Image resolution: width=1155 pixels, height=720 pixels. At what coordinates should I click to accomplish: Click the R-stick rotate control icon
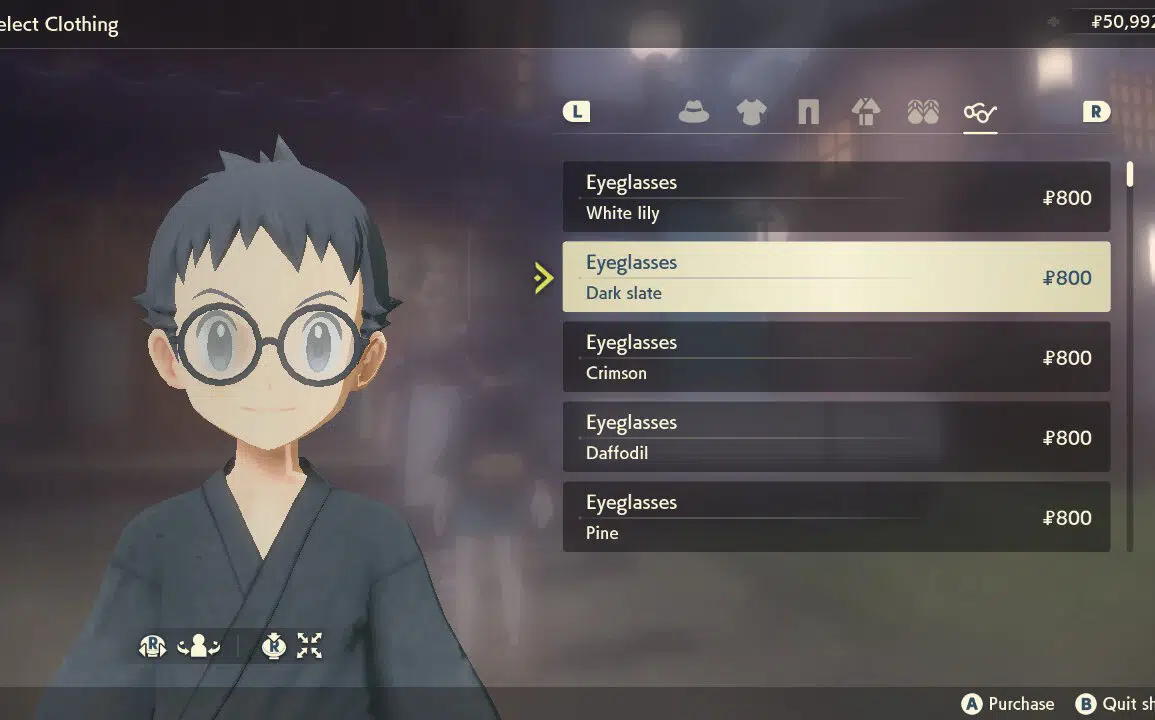(152, 646)
